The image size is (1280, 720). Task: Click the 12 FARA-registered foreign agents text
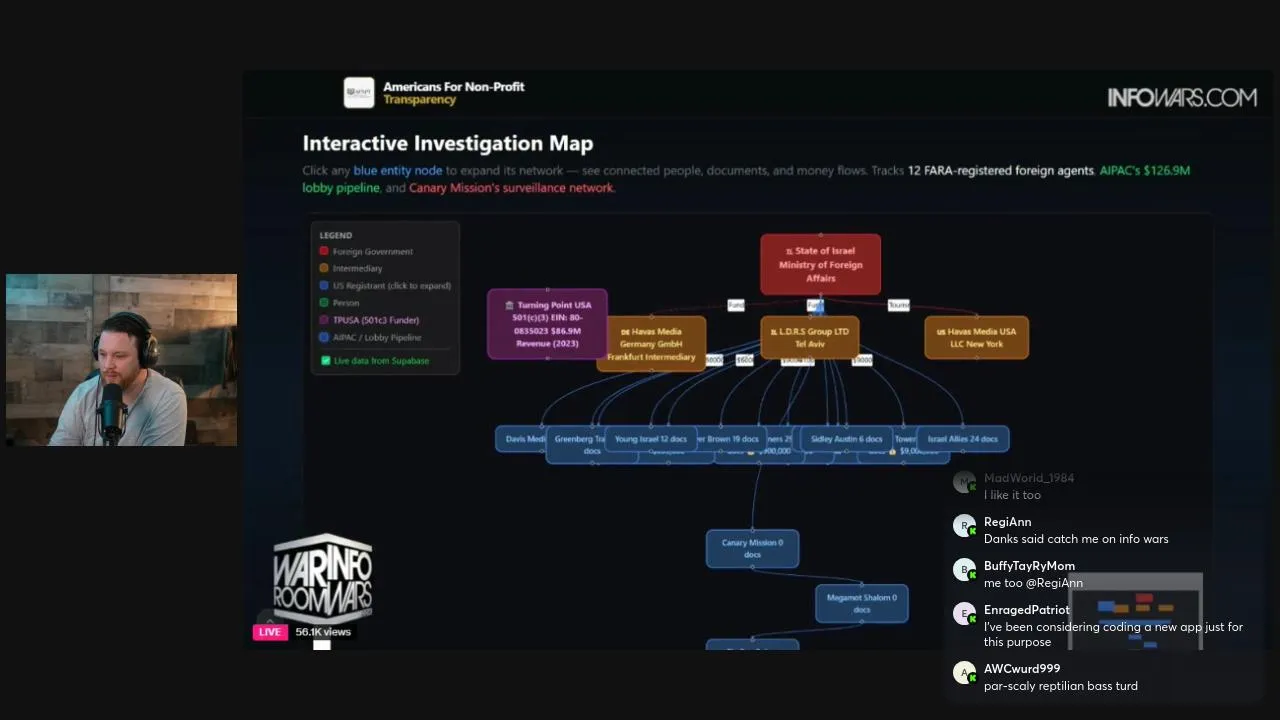pyautogui.click(x=1000, y=171)
